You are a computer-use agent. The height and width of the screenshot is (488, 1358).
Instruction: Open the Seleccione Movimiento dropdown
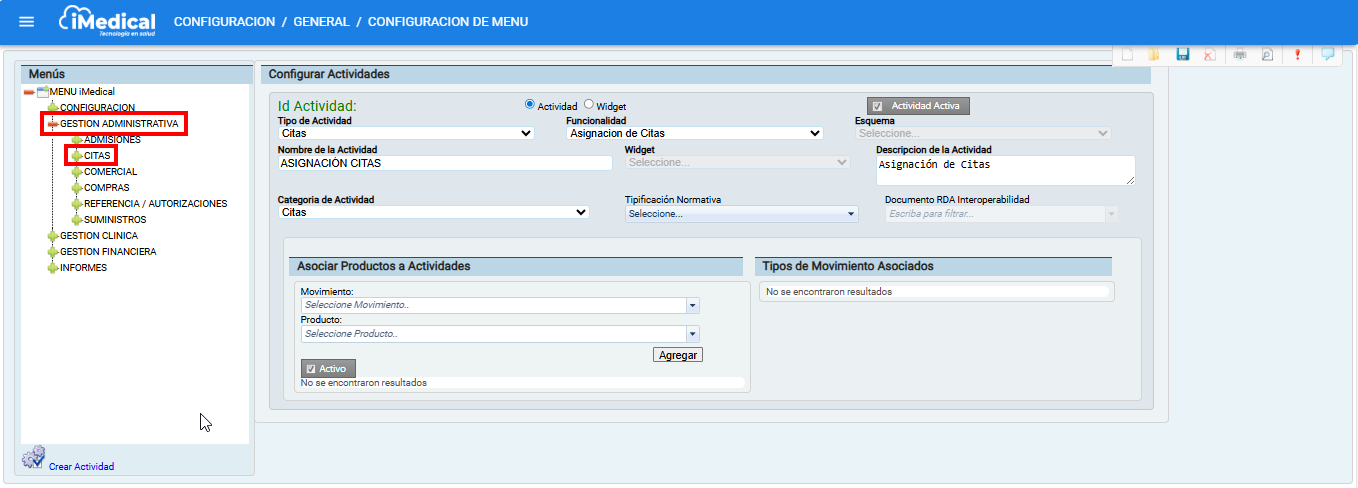point(499,305)
